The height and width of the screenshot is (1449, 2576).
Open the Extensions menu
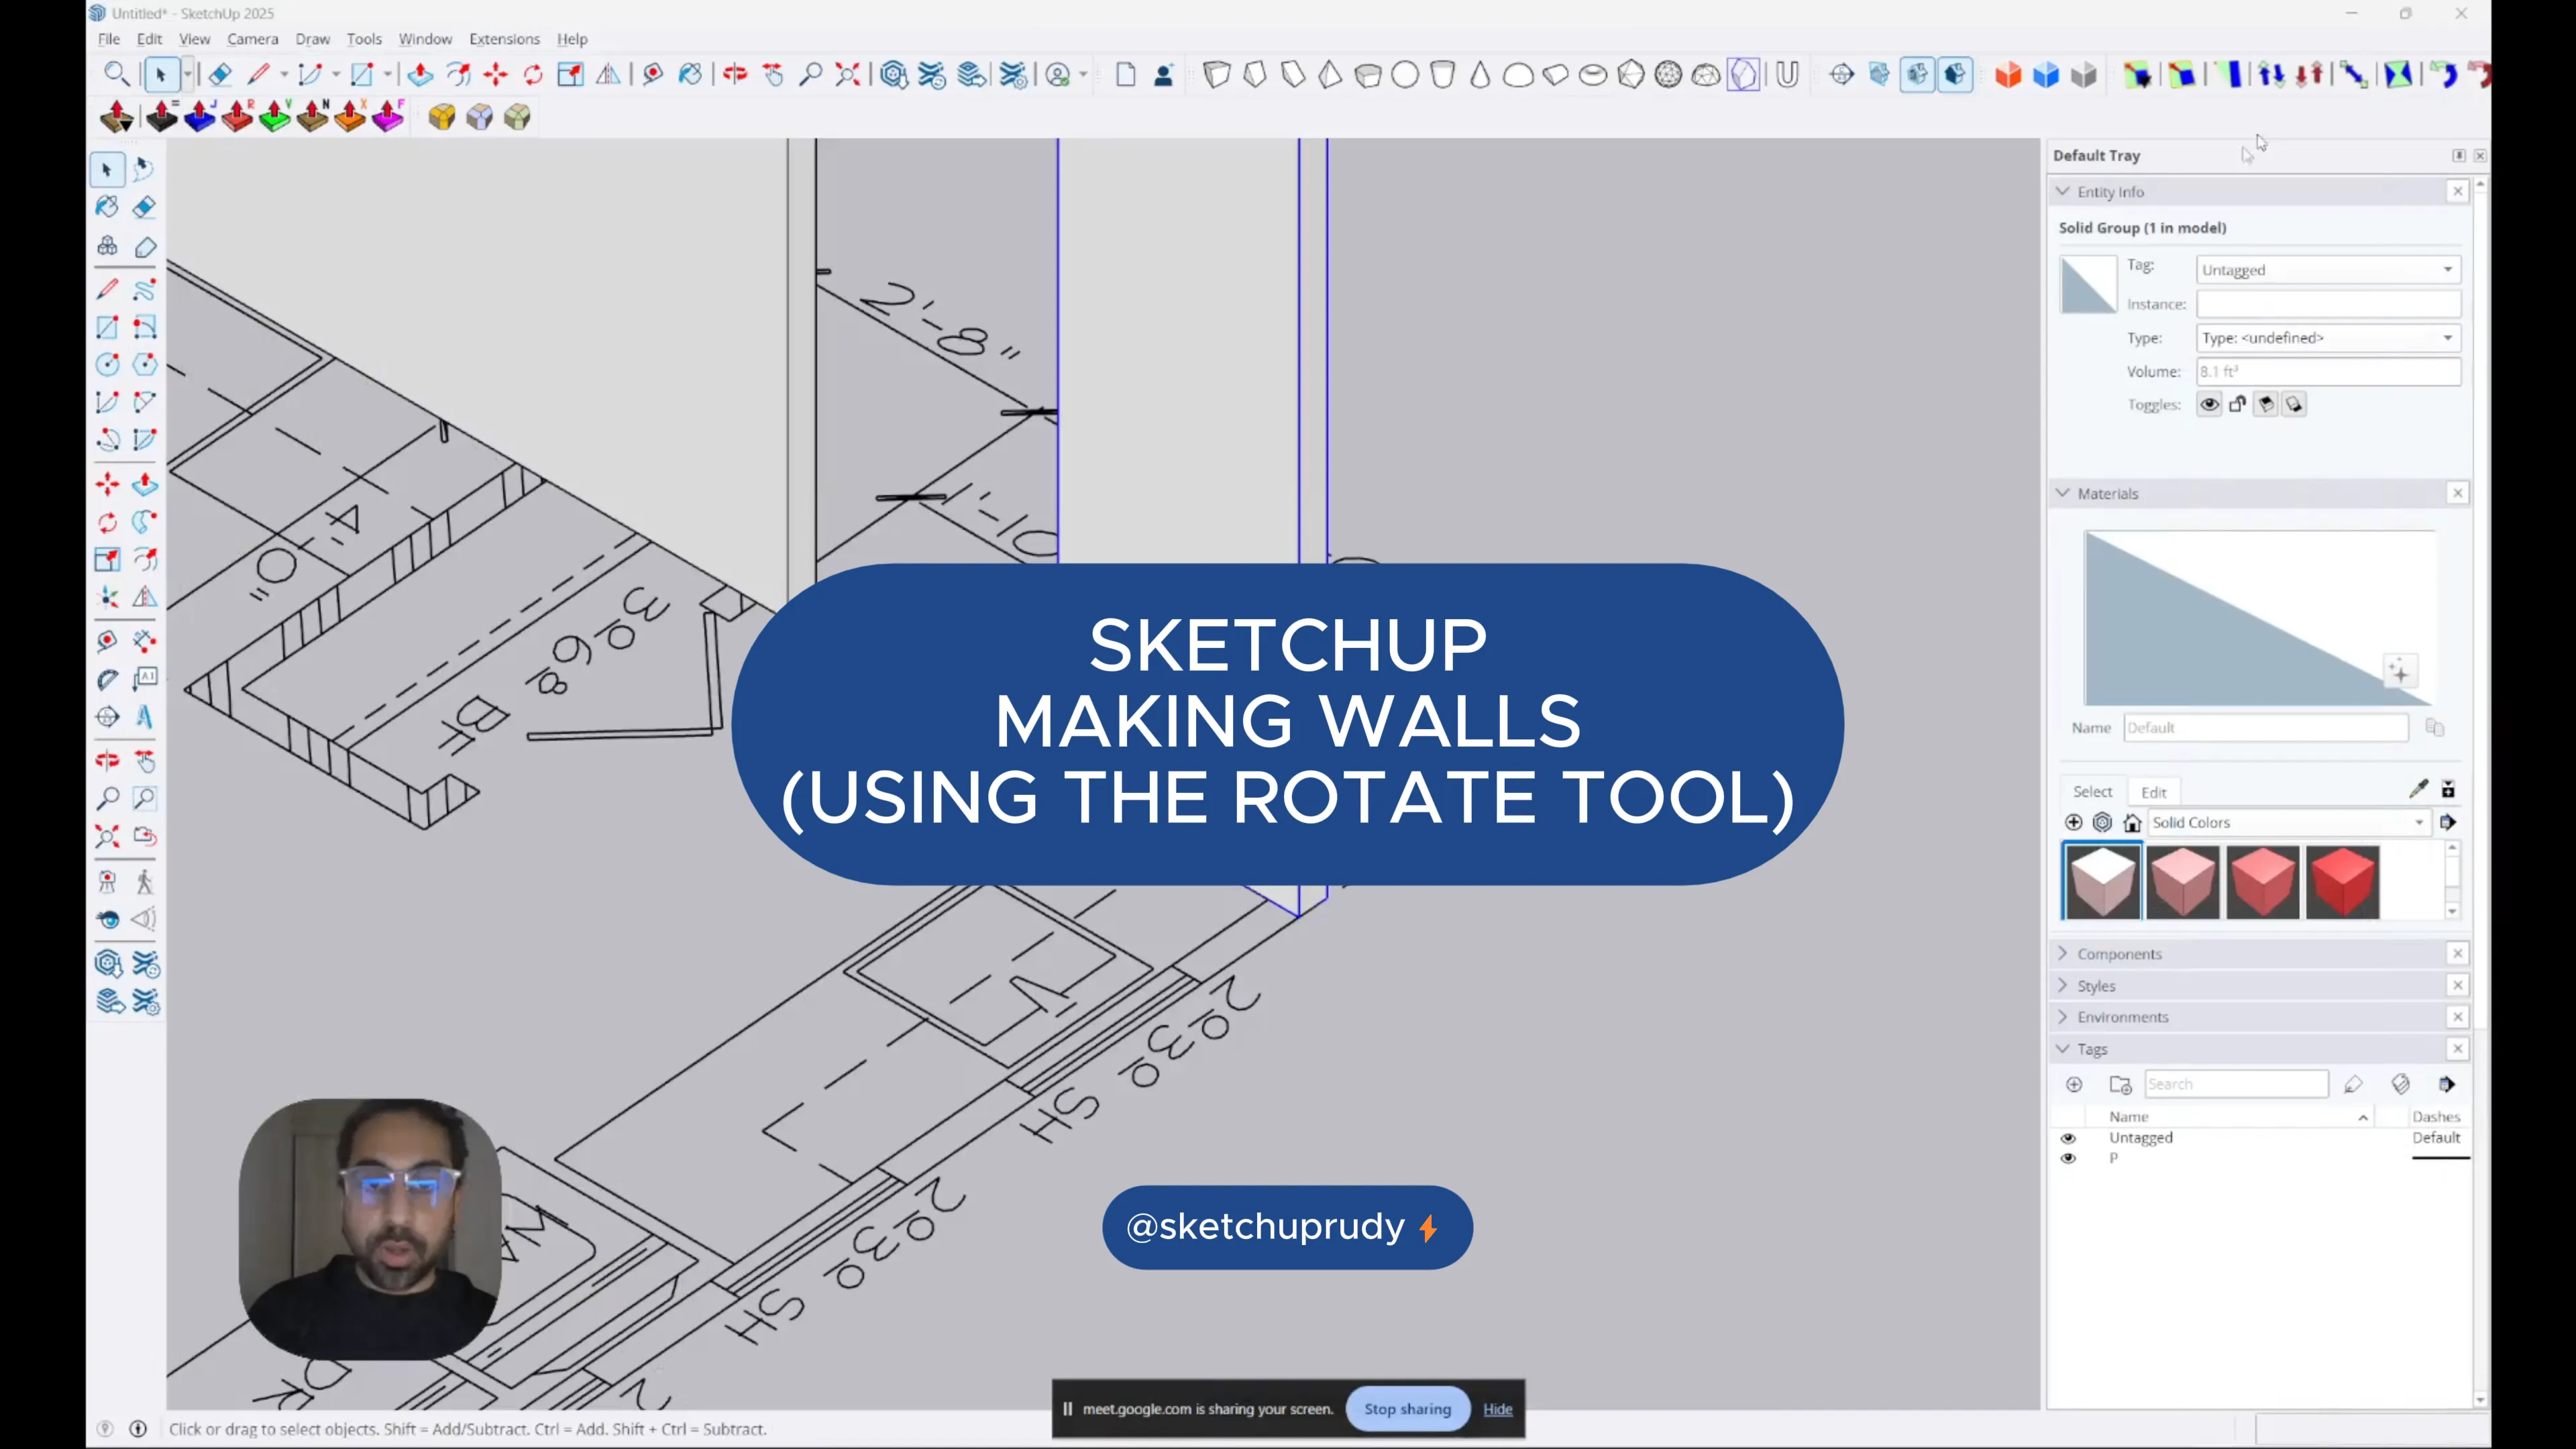[504, 39]
